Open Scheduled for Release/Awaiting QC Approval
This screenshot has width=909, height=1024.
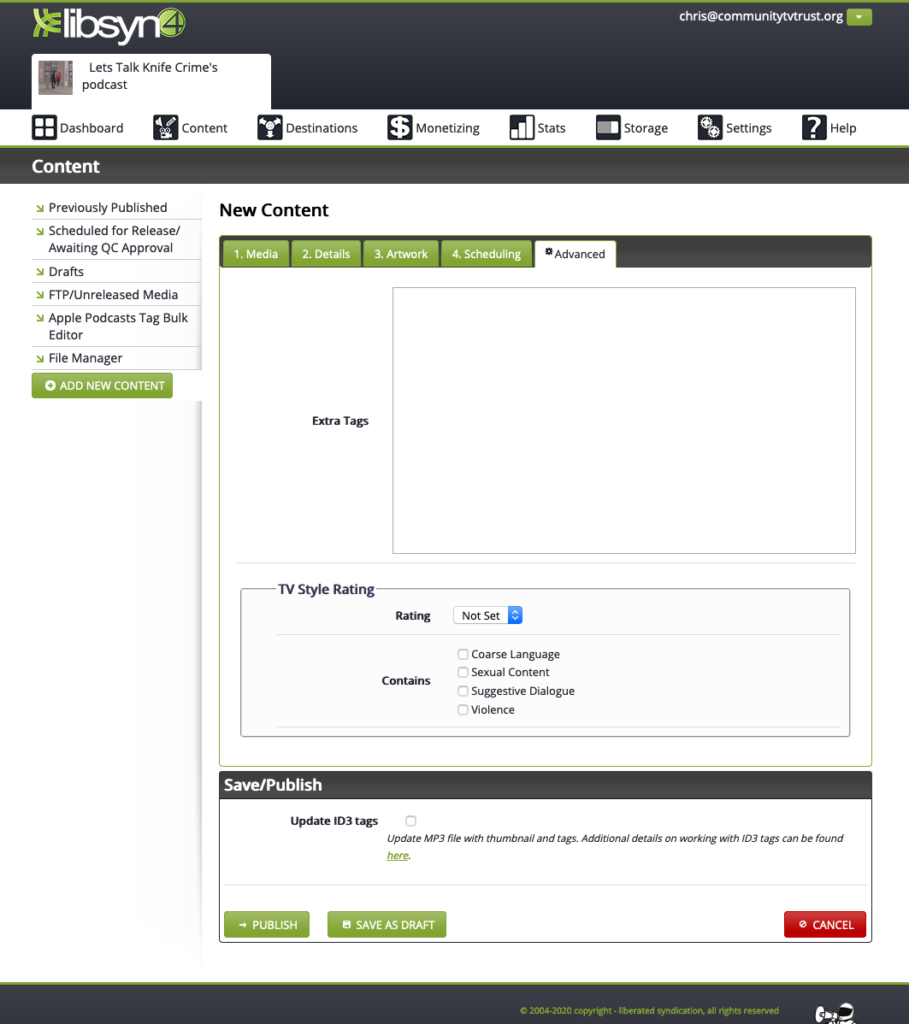[x=114, y=239]
